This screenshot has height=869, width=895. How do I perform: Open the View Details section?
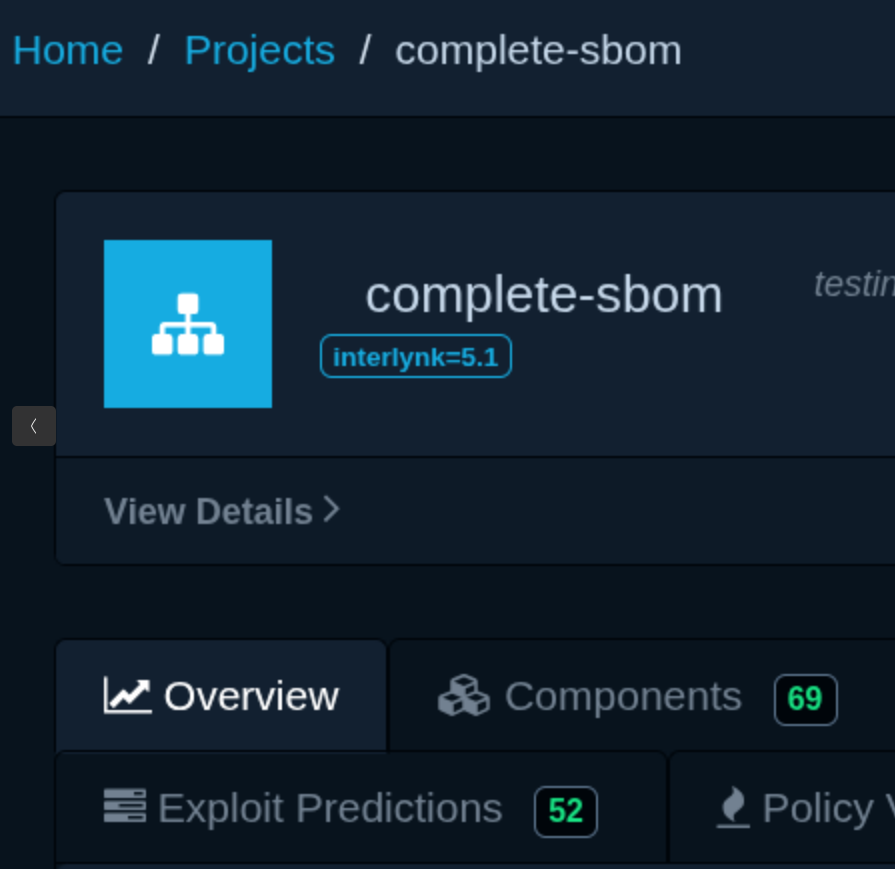pos(222,510)
